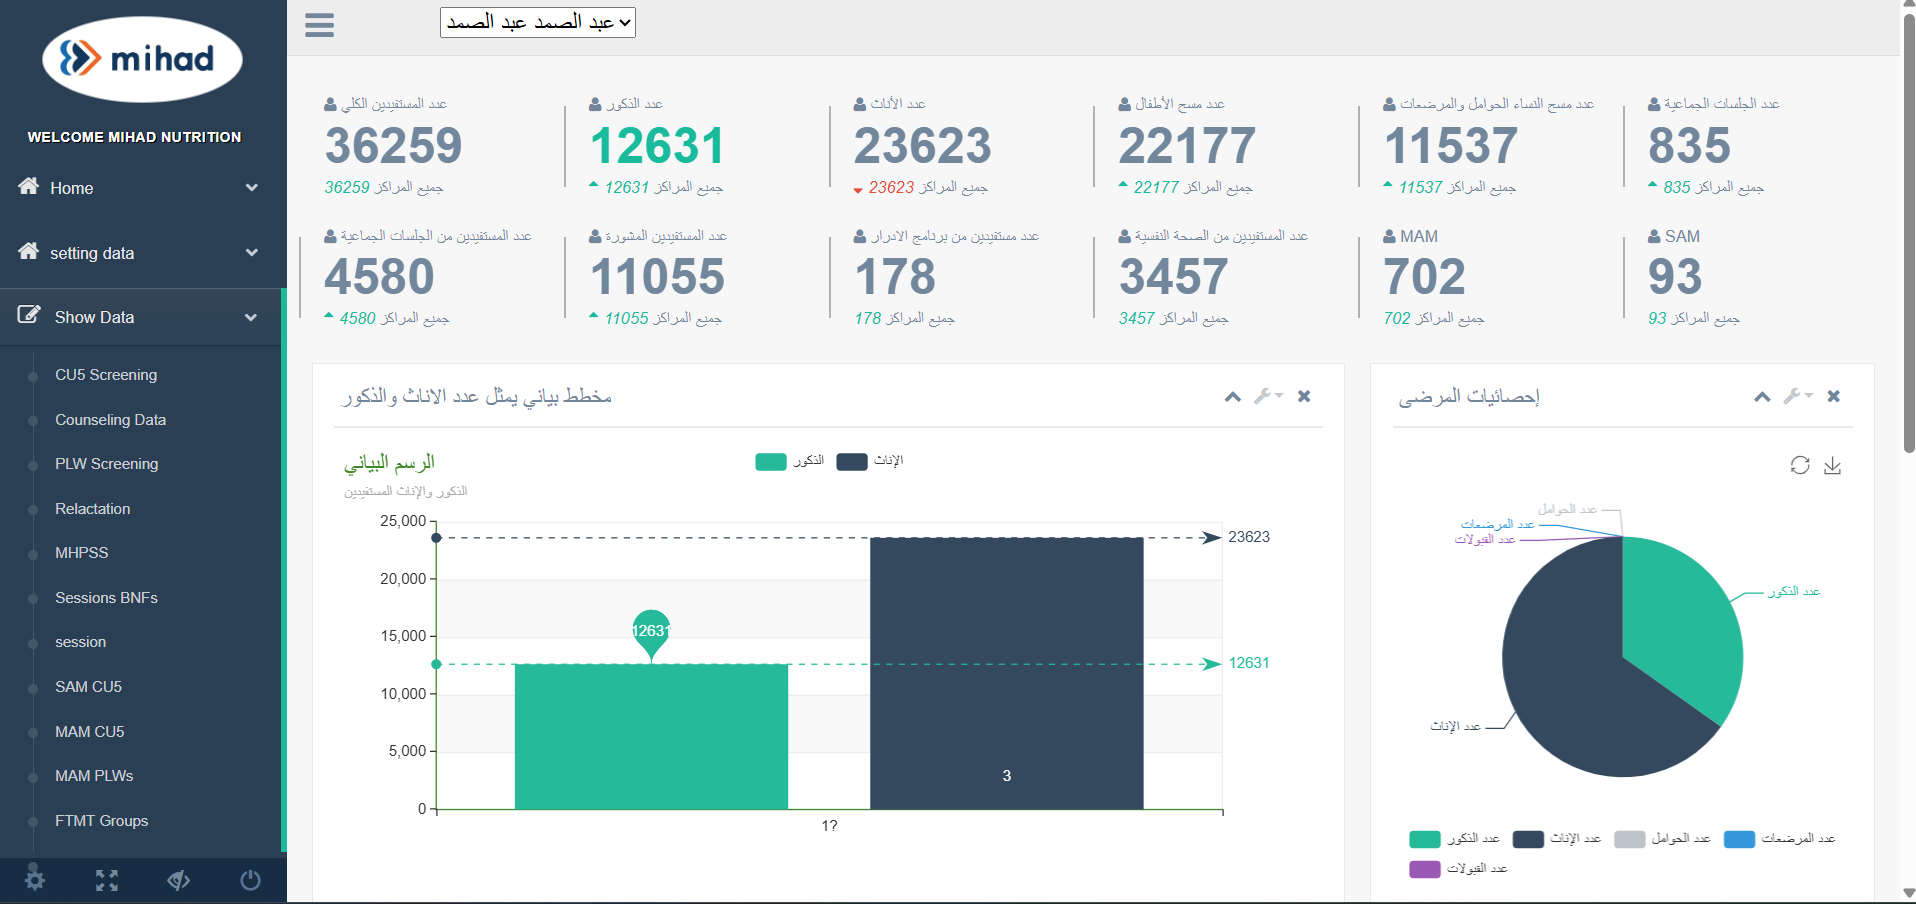
Task: Download the pie chart image
Action: click(1832, 465)
